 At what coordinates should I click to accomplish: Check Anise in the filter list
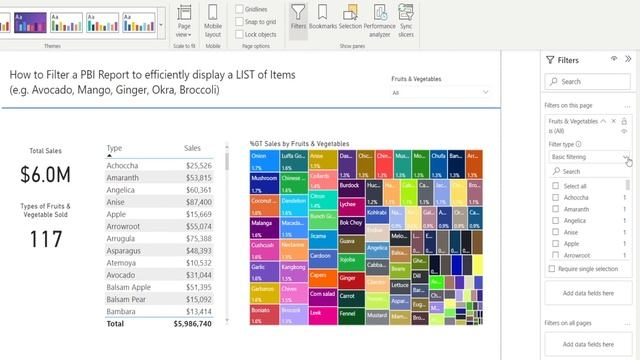(x=556, y=232)
